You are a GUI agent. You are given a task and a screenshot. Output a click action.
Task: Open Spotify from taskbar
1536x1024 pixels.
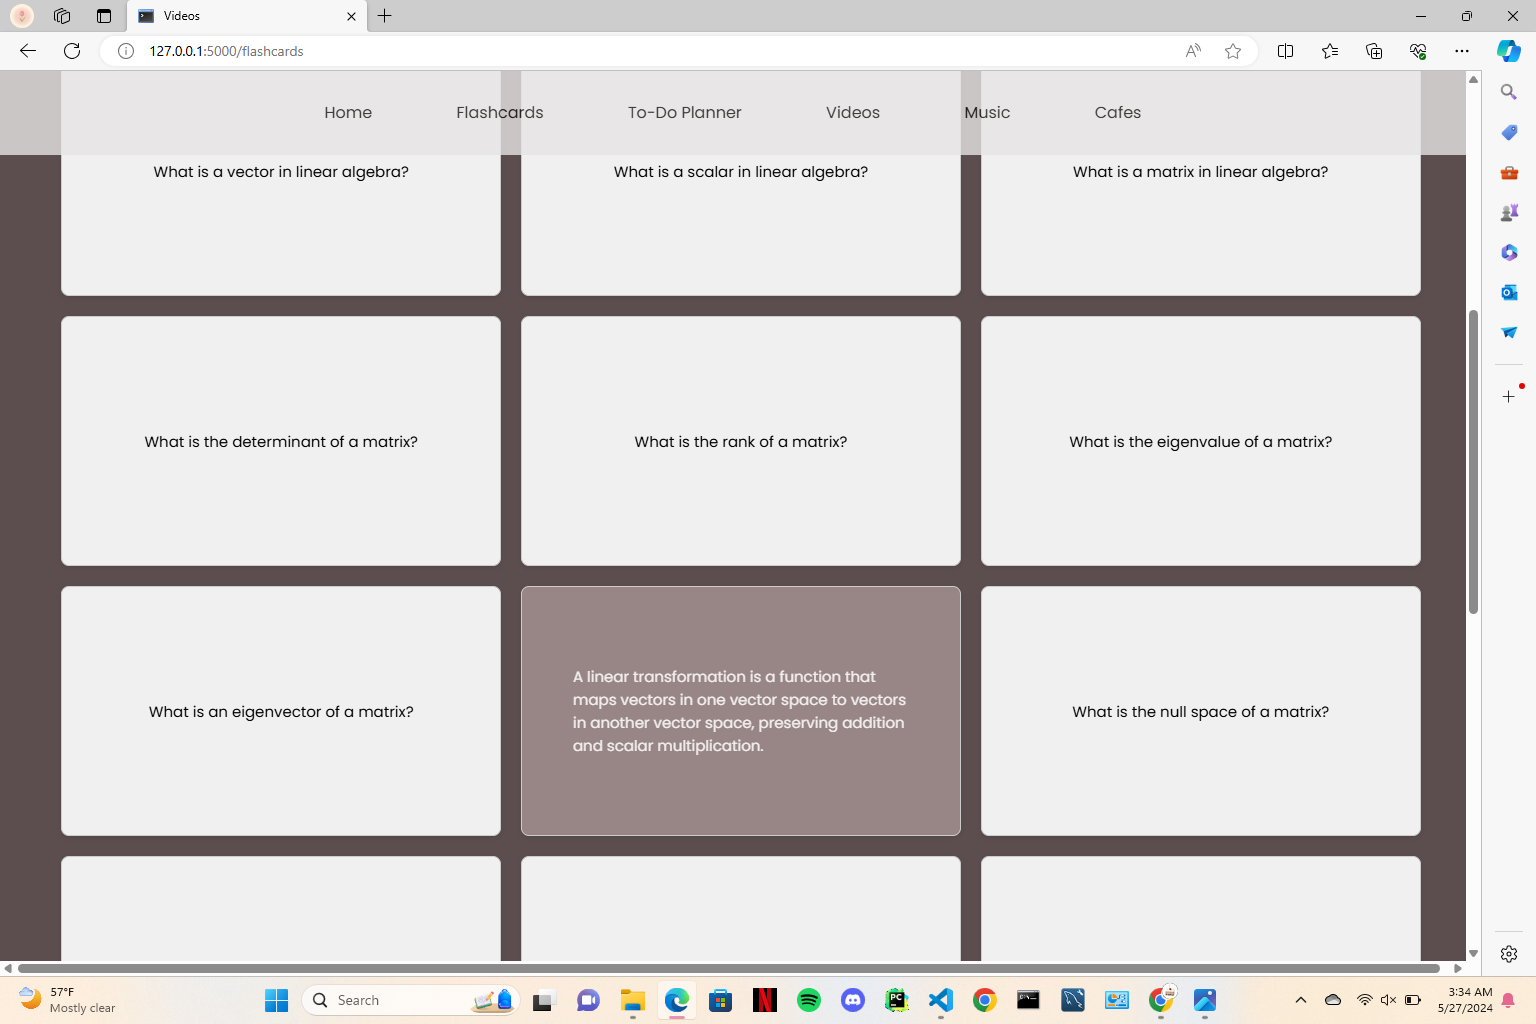point(809,1000)
